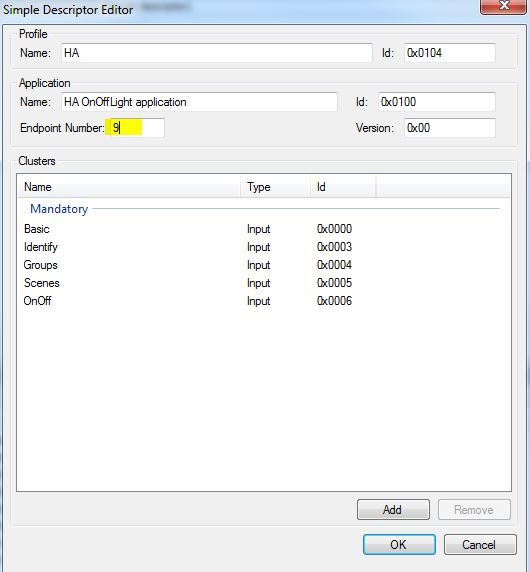Select the Profile Id field 0x0104
Screen dimensions: 530x572
point(450,53)
